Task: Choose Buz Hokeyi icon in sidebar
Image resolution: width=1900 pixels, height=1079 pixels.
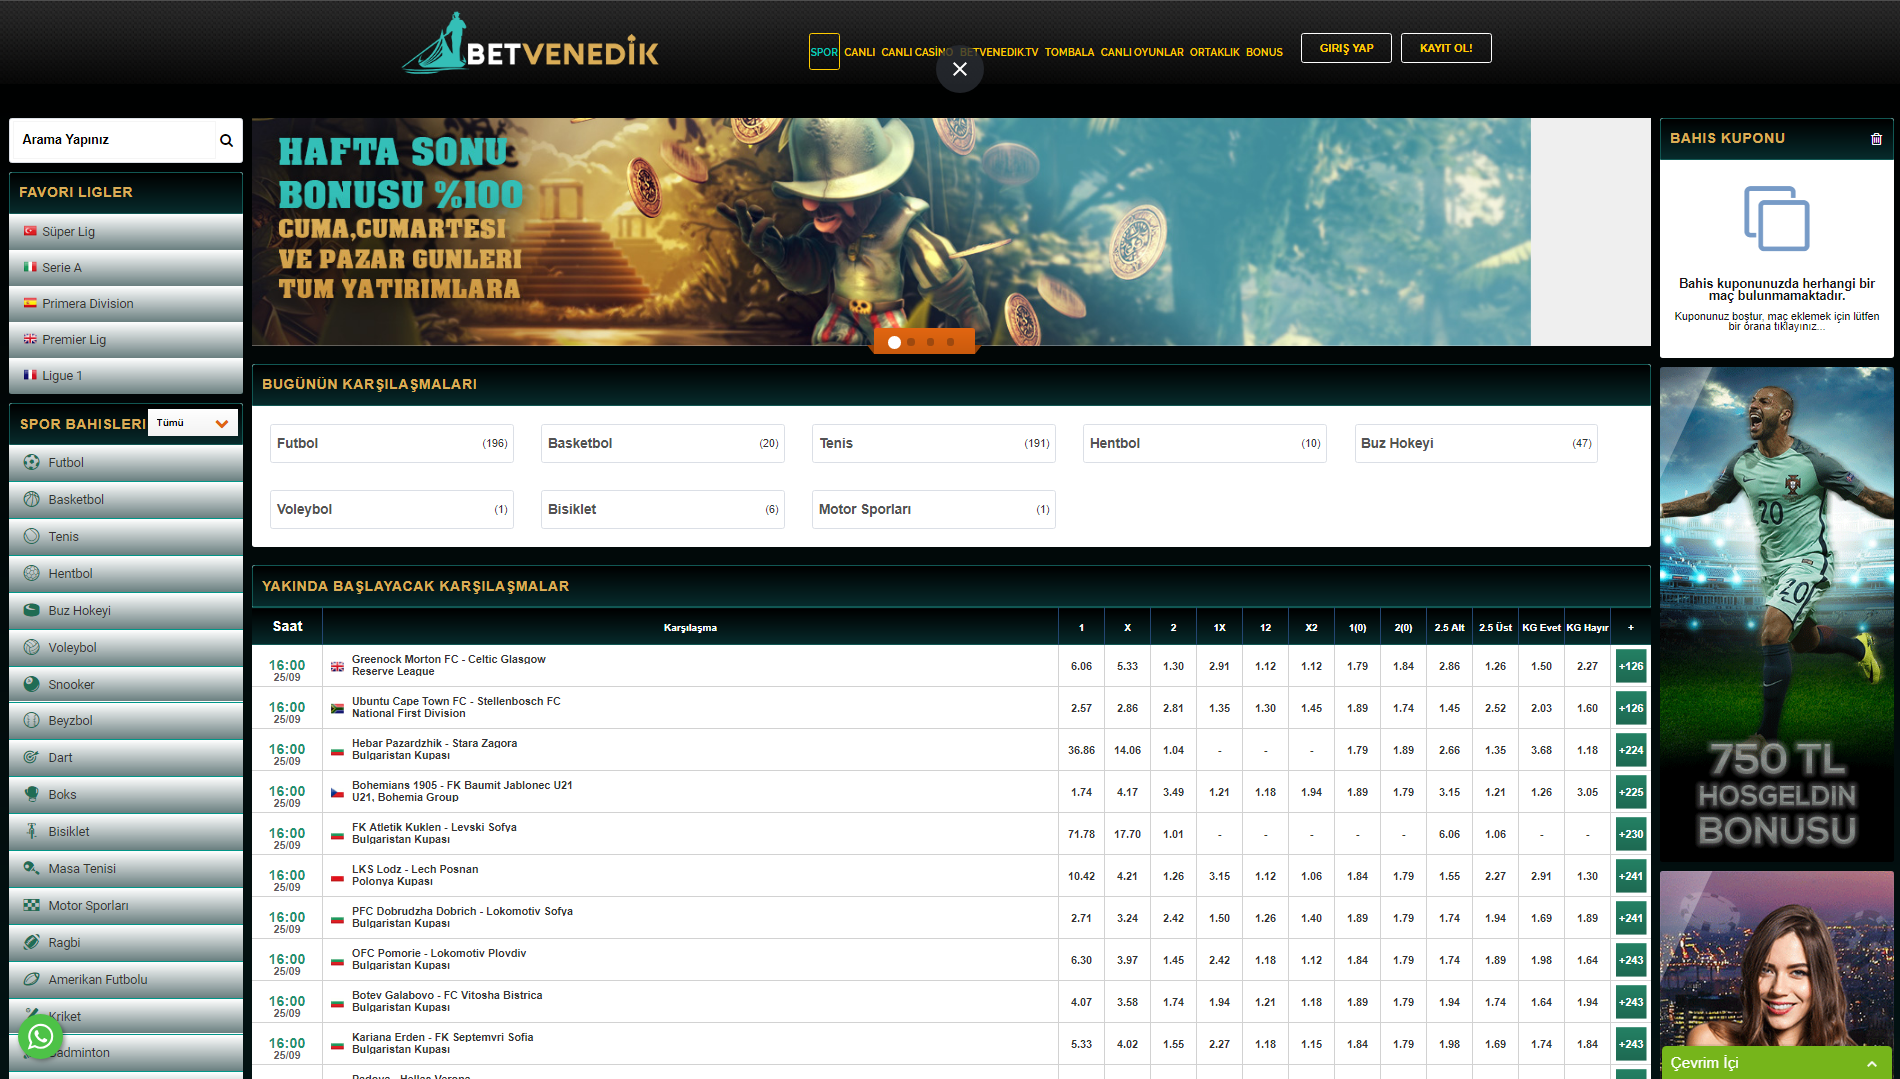Action: coord(32,611)
